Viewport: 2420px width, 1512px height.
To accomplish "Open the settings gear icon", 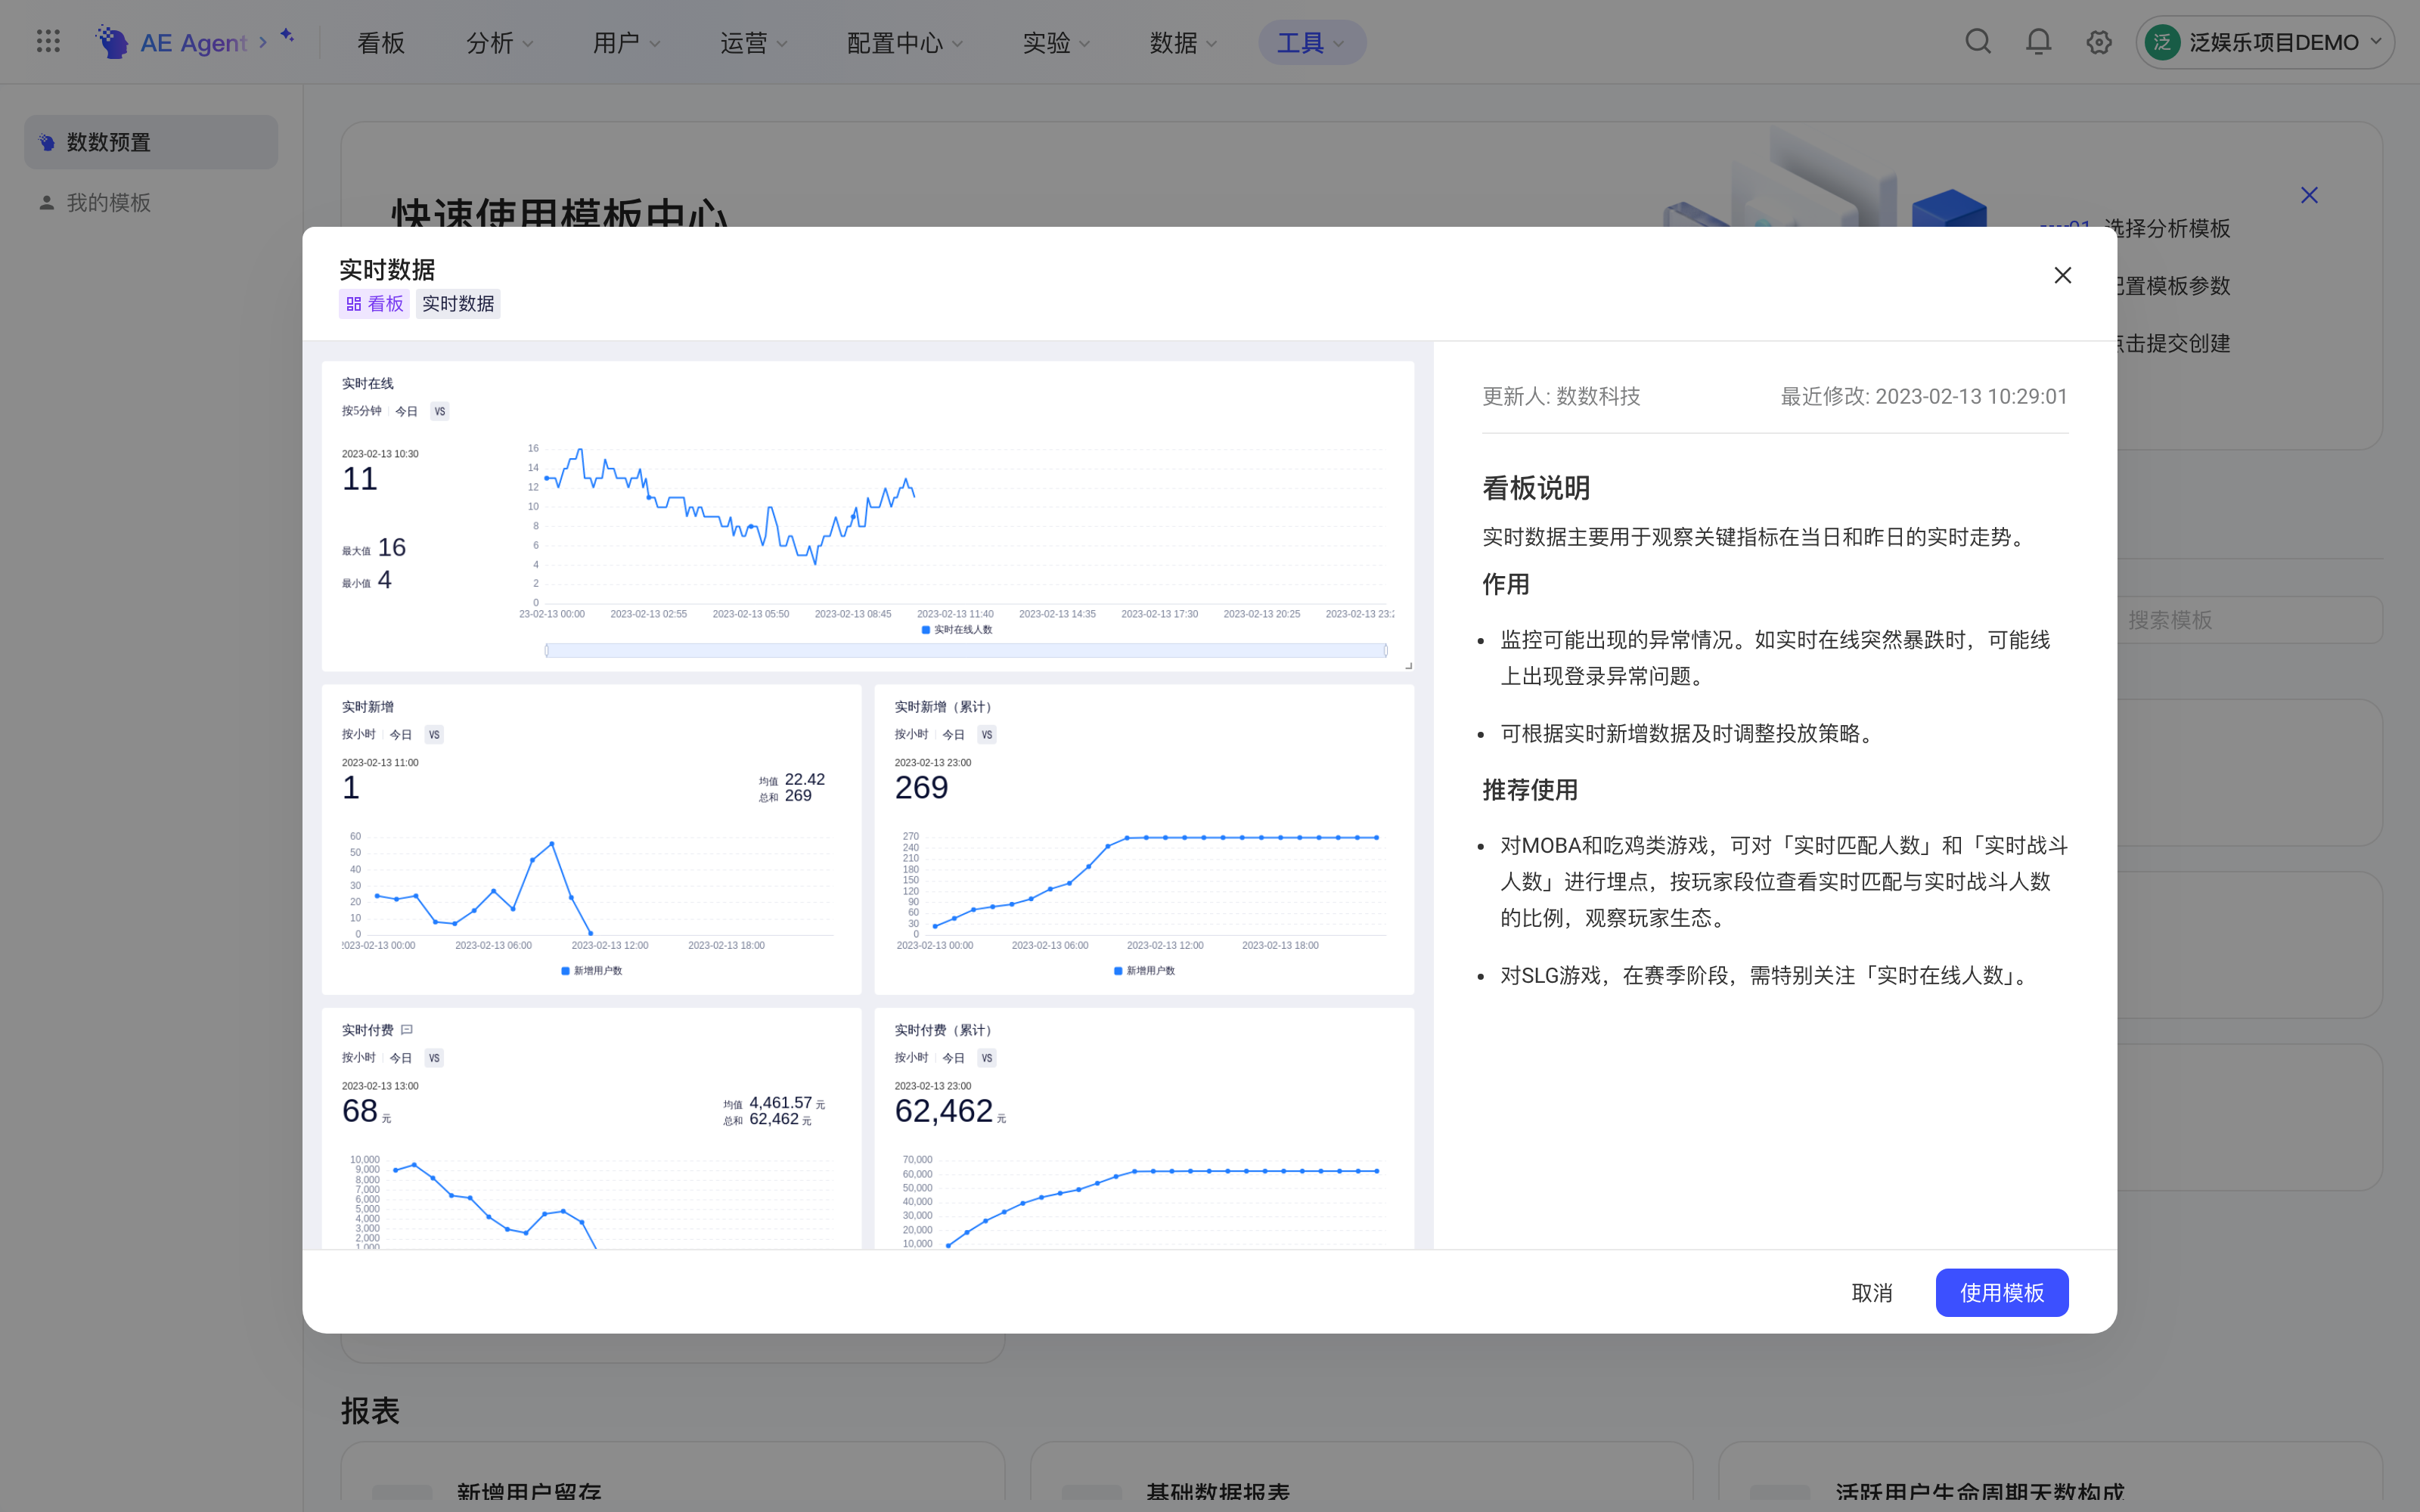I will (2099, 42).
